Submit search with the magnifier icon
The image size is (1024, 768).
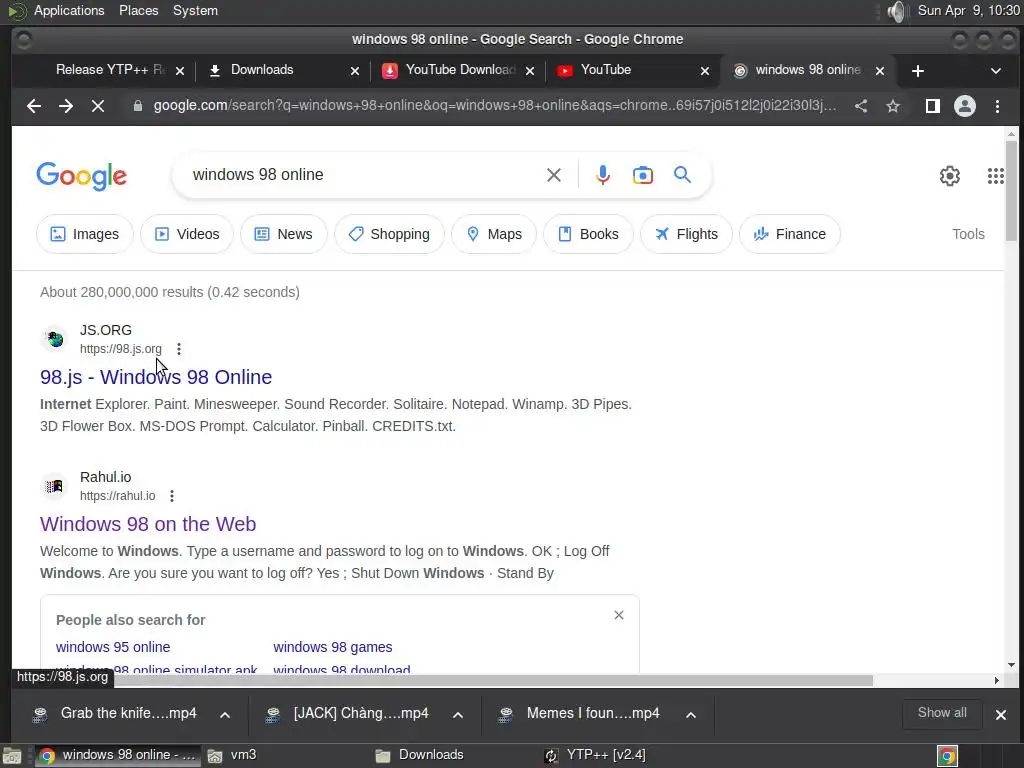click(682, 175)
